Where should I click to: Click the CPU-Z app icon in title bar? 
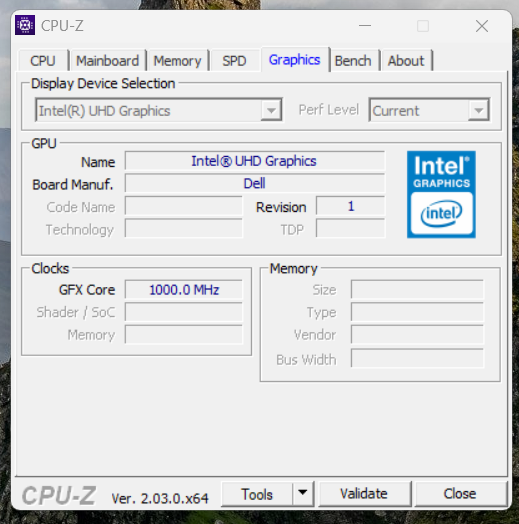25,25
